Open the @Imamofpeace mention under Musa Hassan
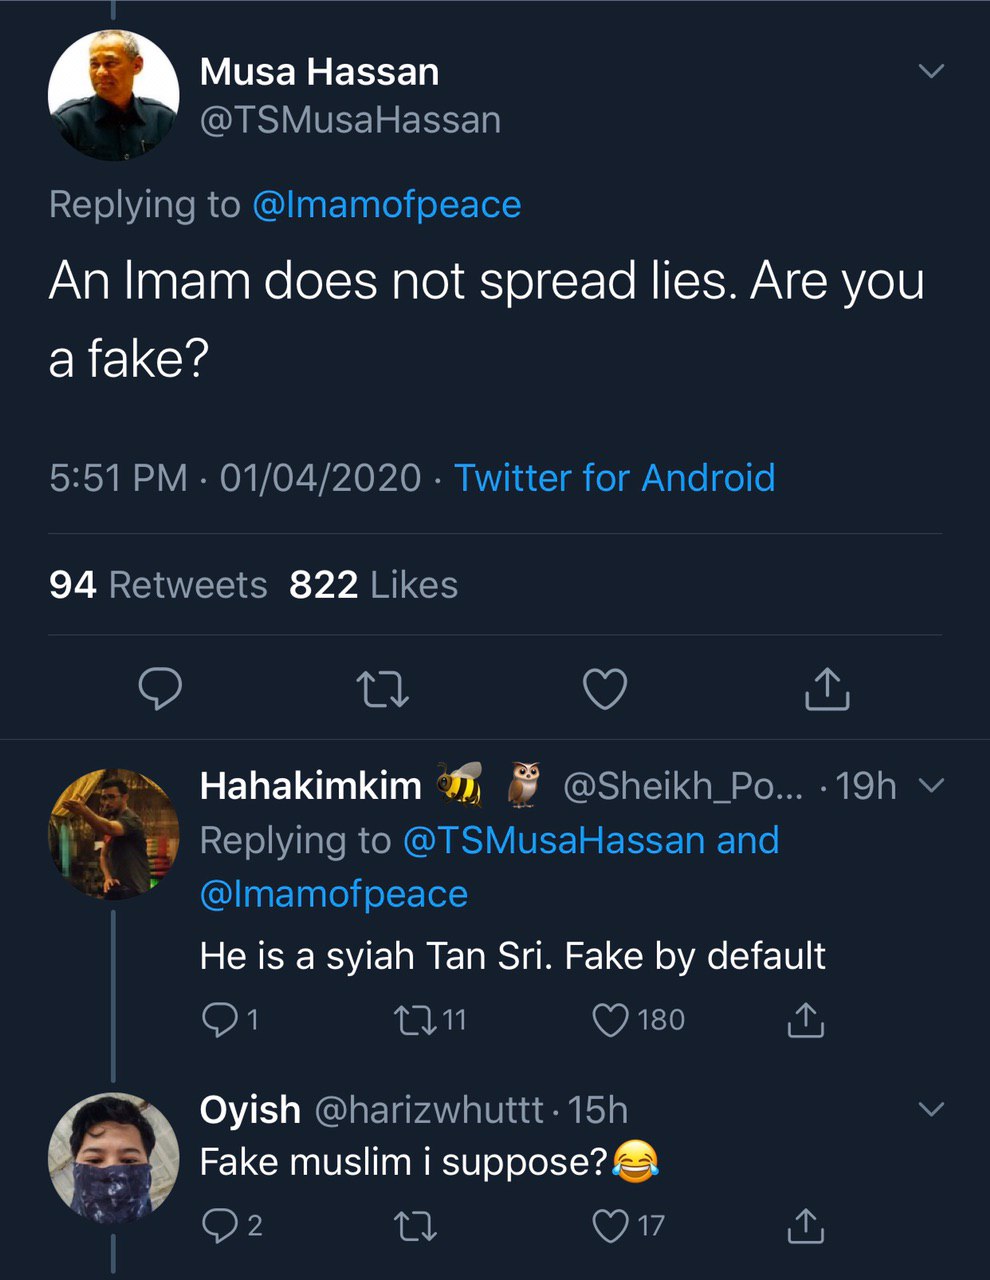This screenshot has height=1280, width=990. coord(386,204)
